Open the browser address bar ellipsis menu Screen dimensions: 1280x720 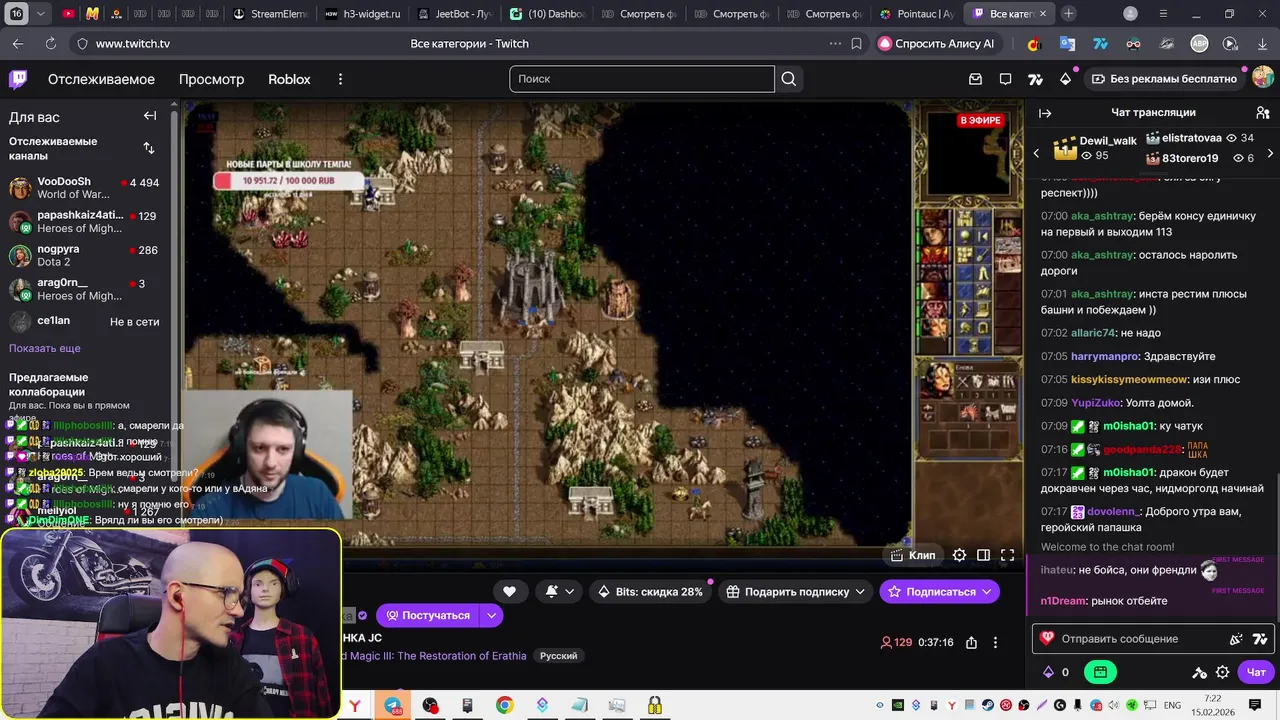point(835,44)
